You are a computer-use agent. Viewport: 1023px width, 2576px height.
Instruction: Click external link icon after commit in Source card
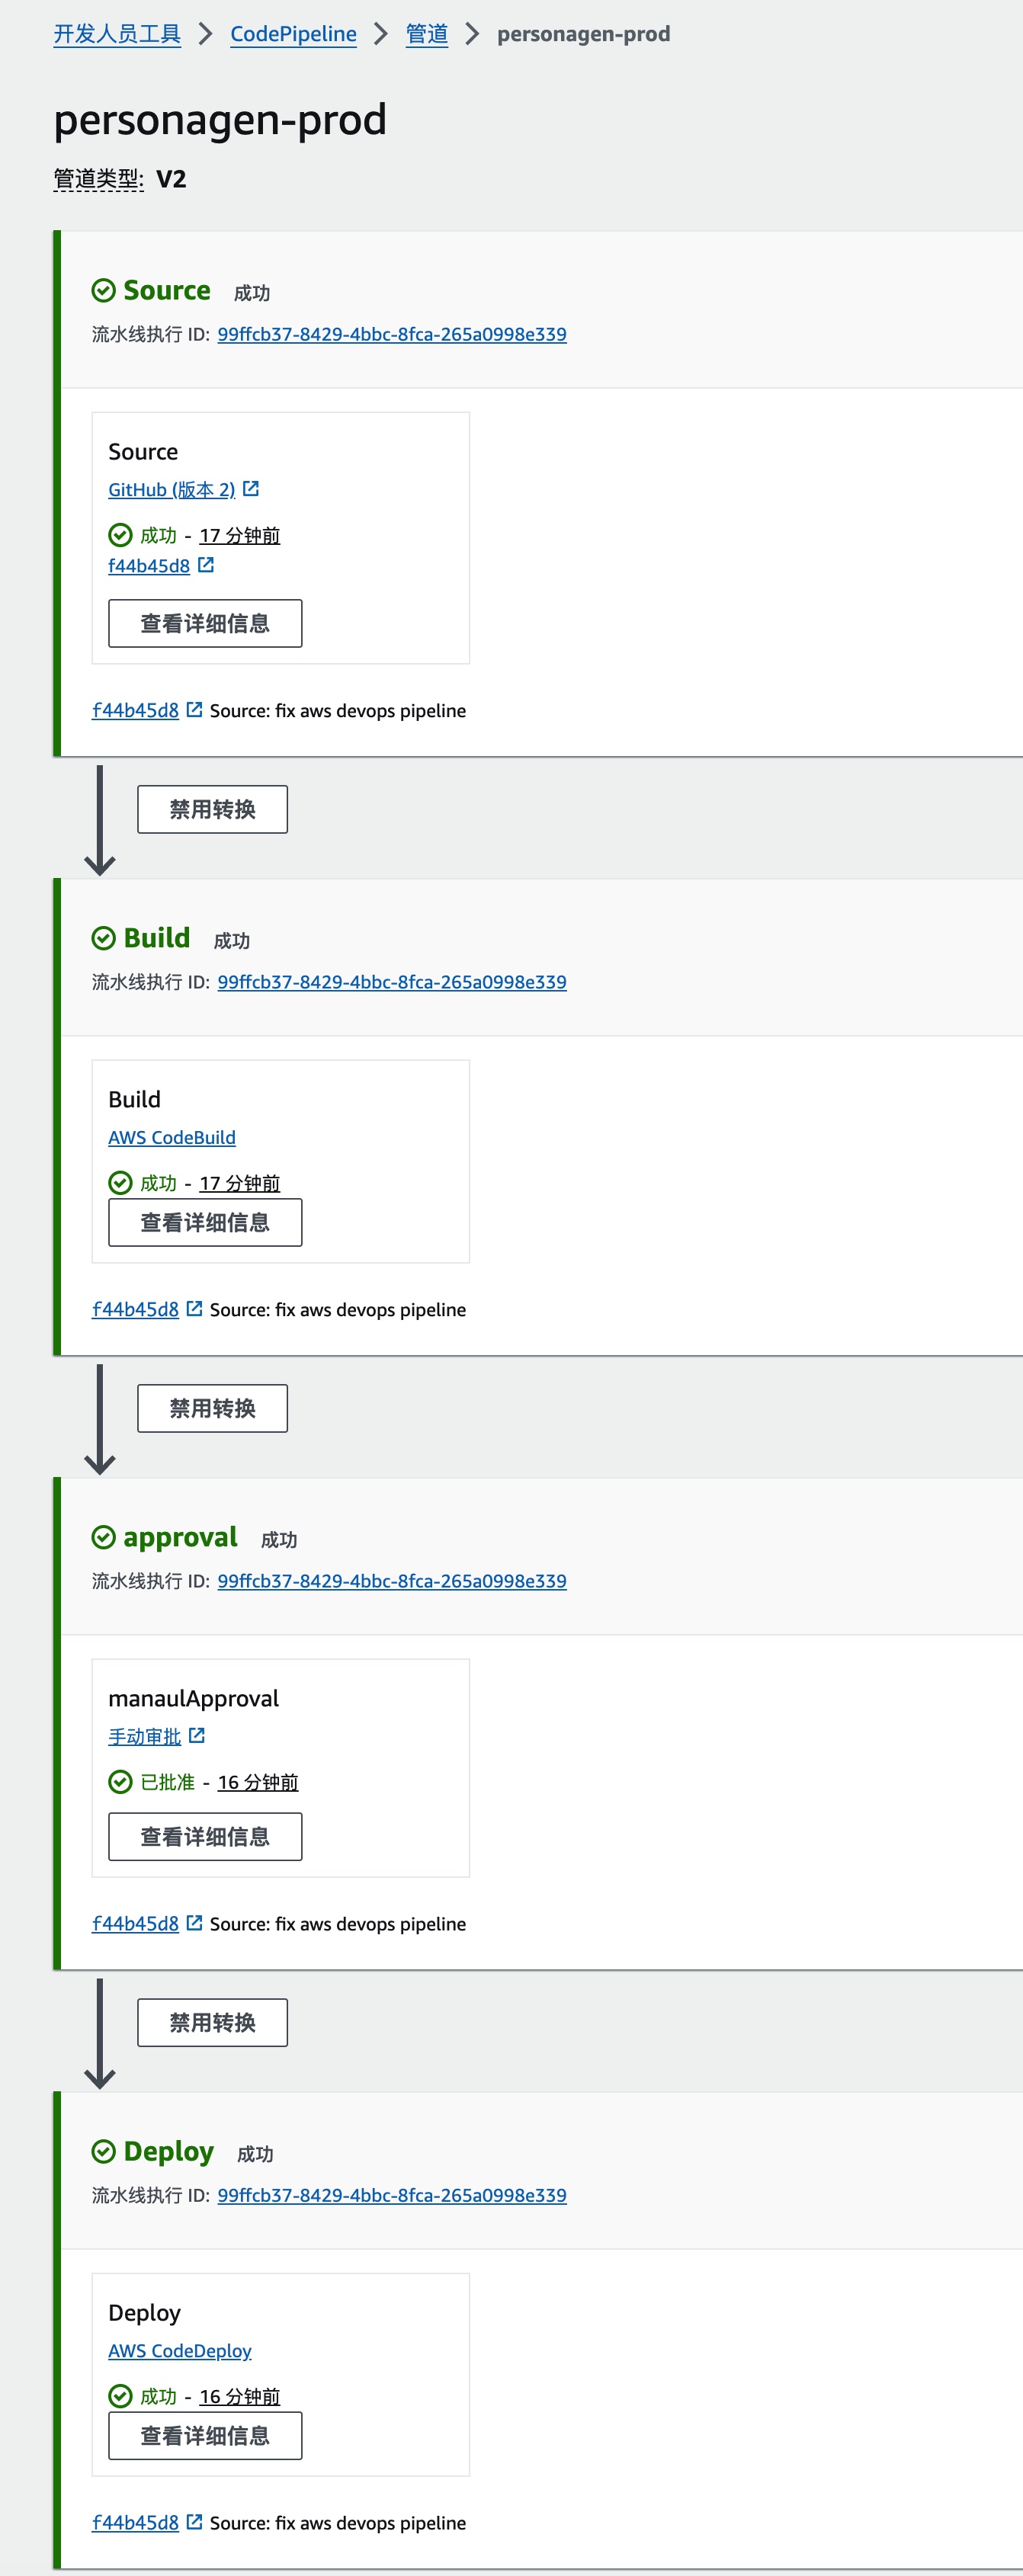[206, 565]
